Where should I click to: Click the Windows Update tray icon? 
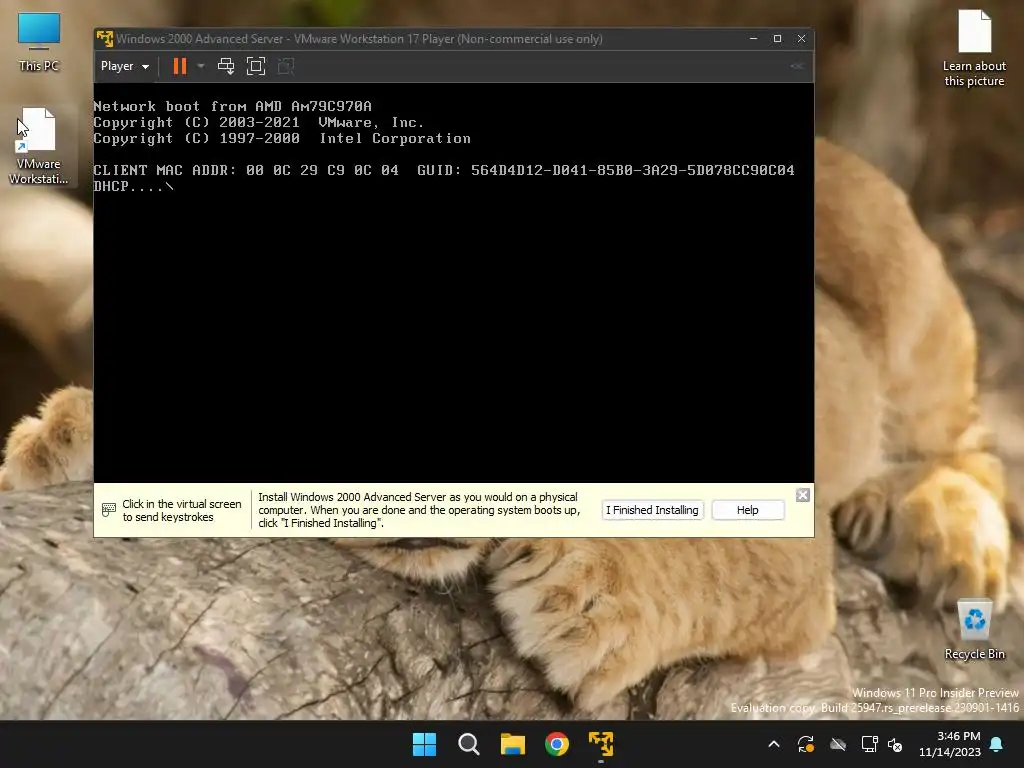tap(806, 744)
